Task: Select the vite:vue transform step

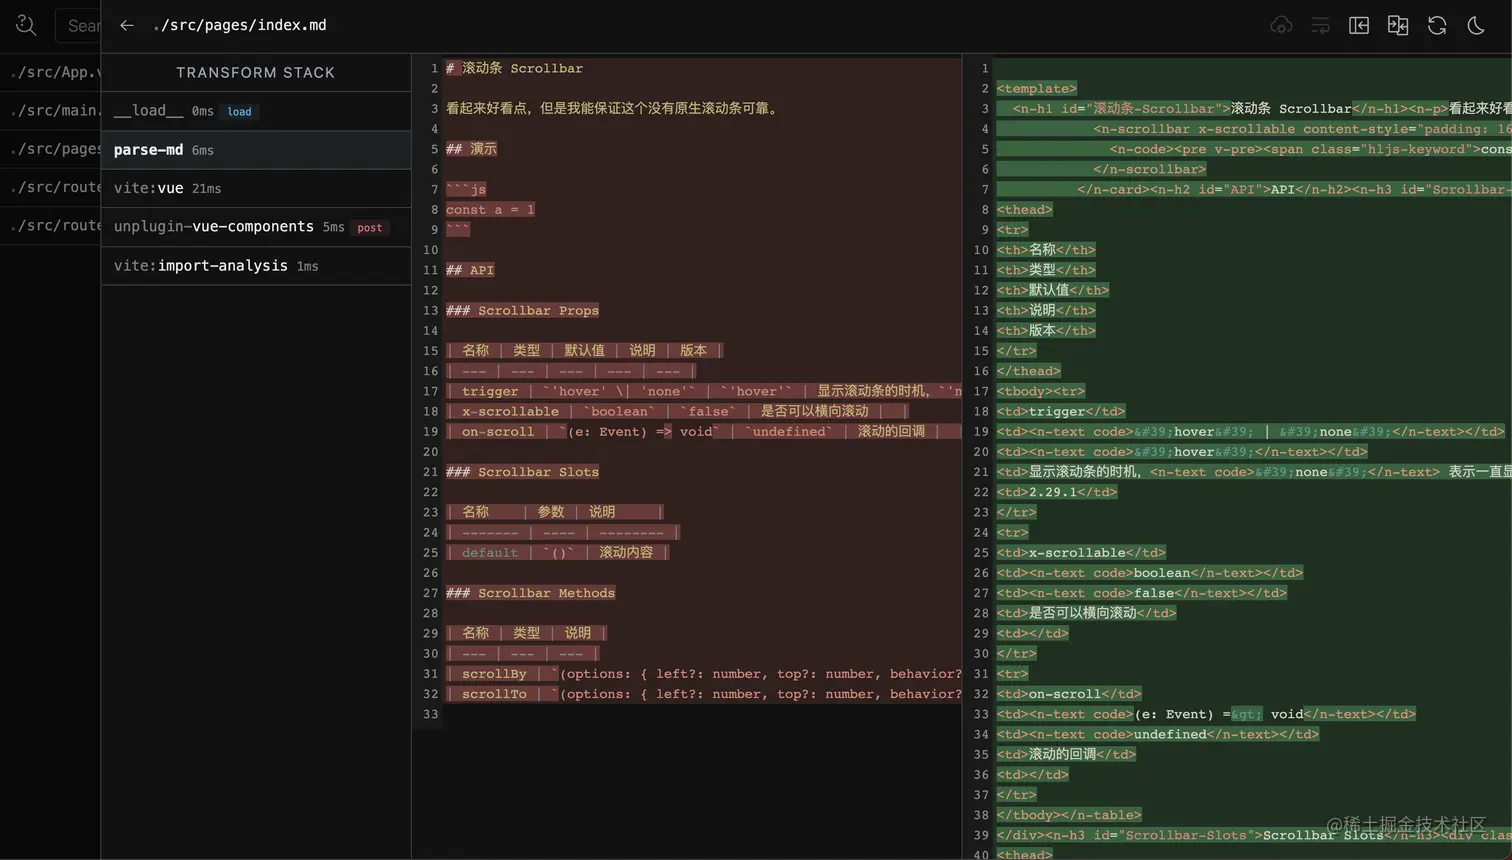Action: click(x=256, y=188)
